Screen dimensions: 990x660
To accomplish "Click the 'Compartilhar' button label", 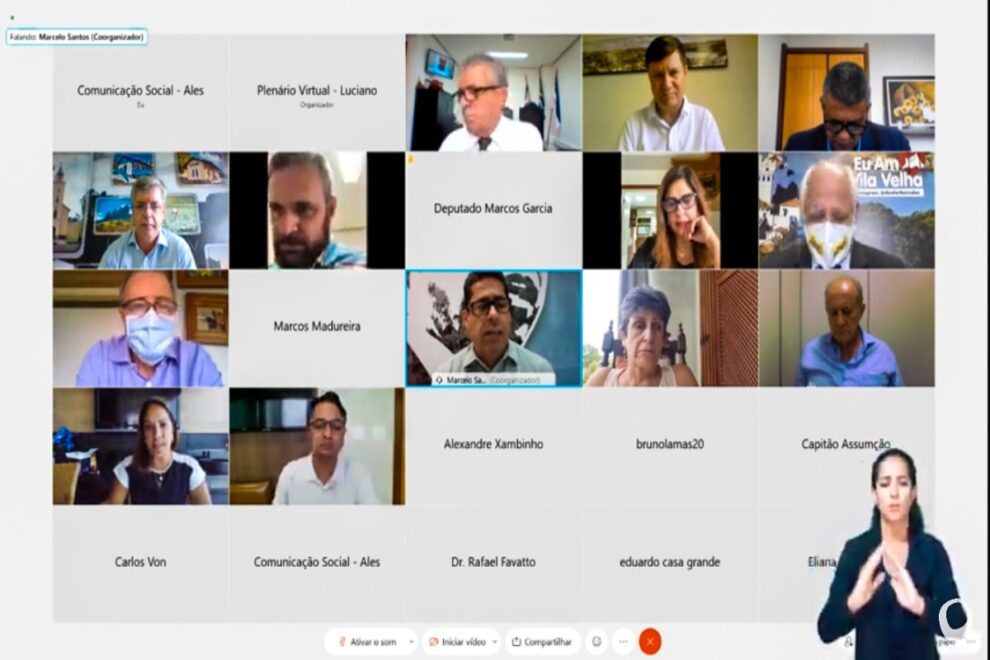I will (547, 642).
